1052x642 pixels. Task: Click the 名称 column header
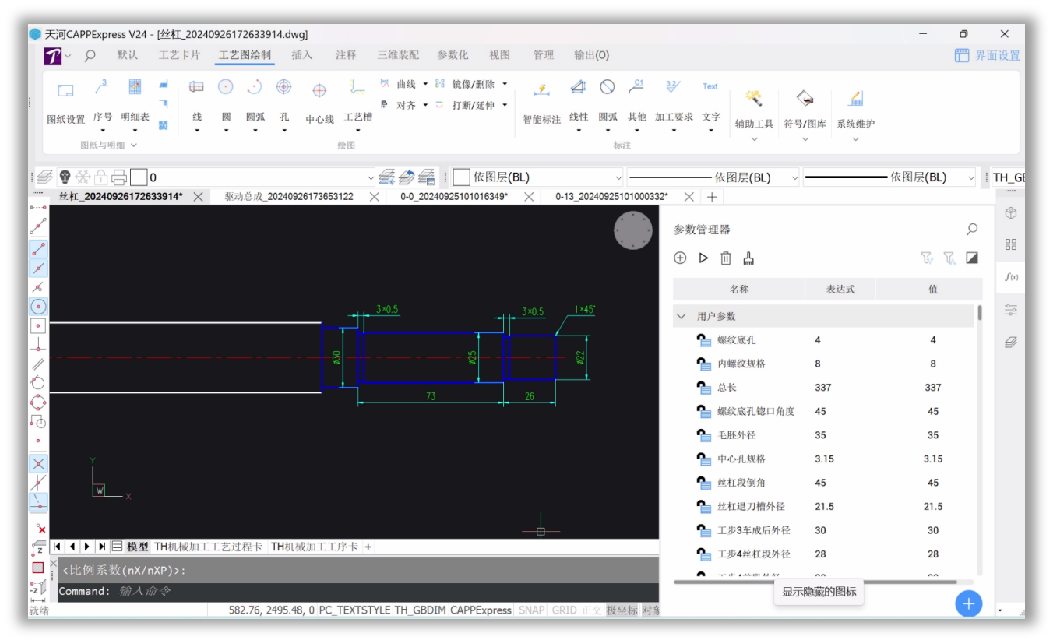point(739,289)
